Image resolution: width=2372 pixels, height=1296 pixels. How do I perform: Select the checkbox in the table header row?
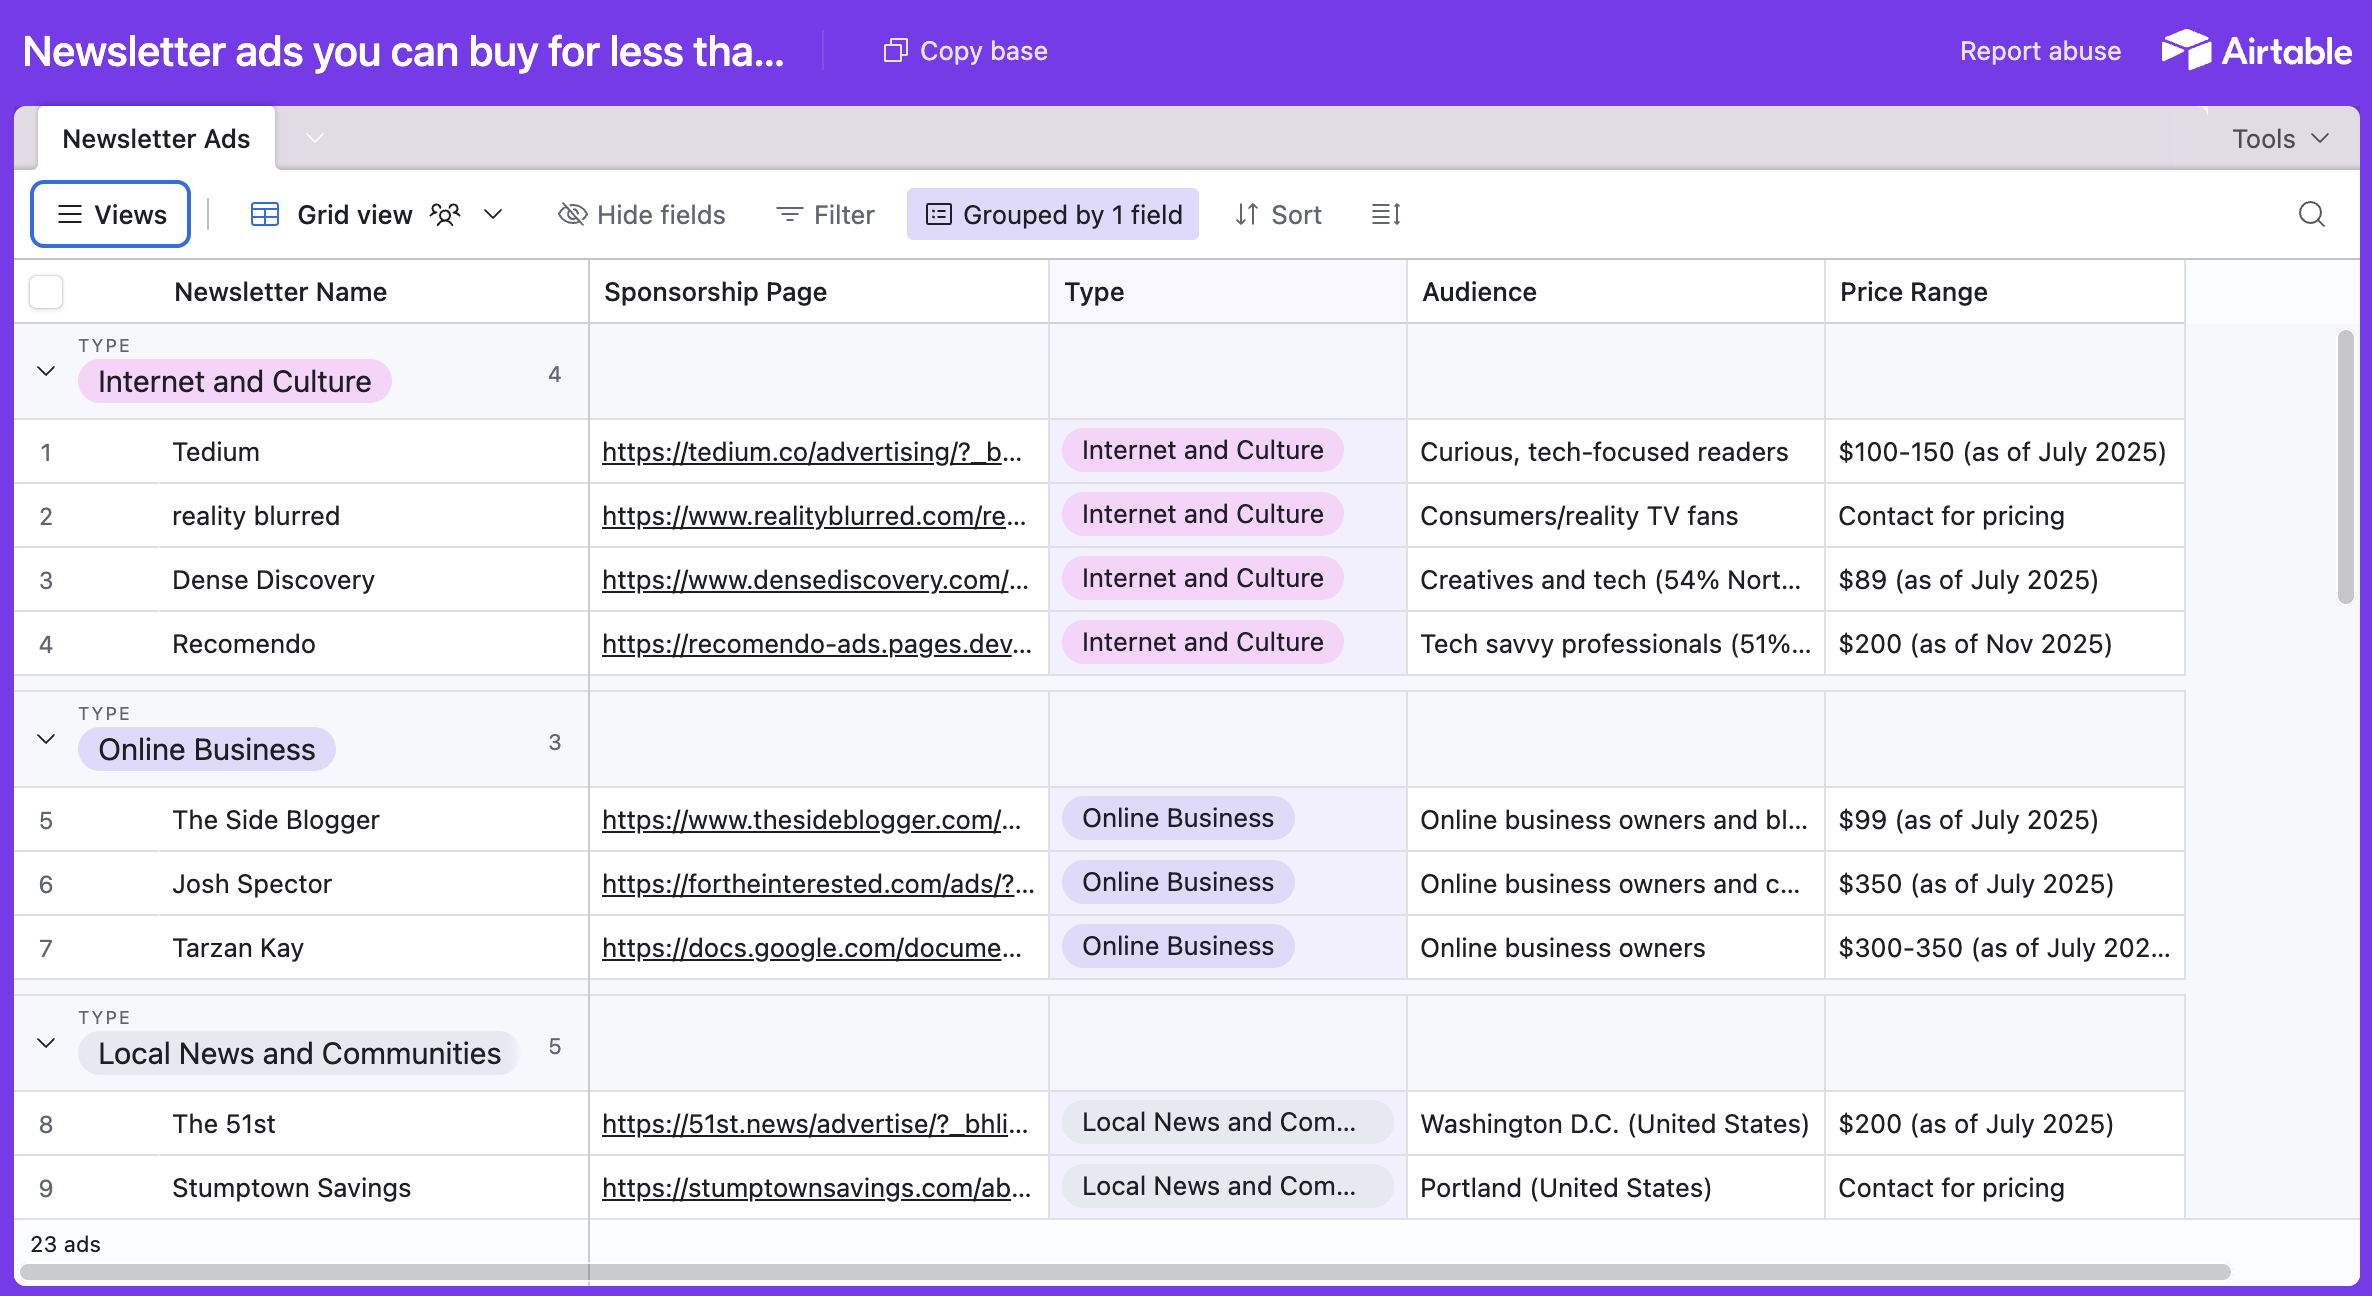click(45, 291)
